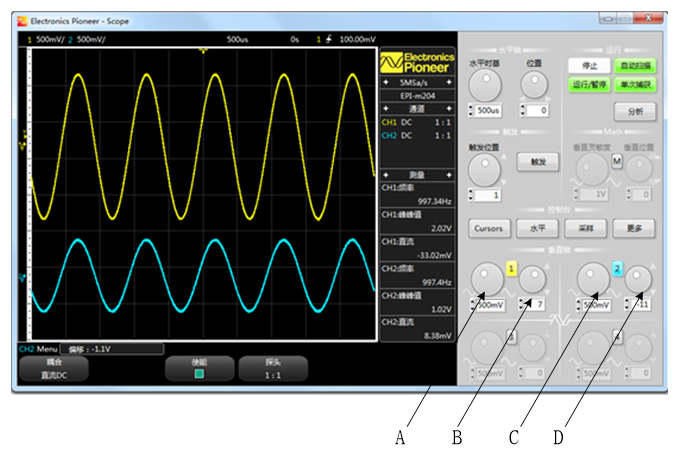Image resolution: width=685 pixels, height=455 pixels.
Task: Click the 运行/暂停 run/pause button
Action: (589, 85)
